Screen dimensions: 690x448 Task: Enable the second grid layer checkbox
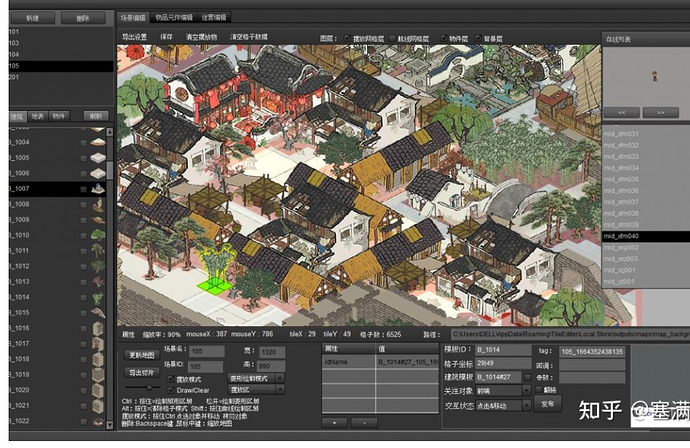(392, 39)
